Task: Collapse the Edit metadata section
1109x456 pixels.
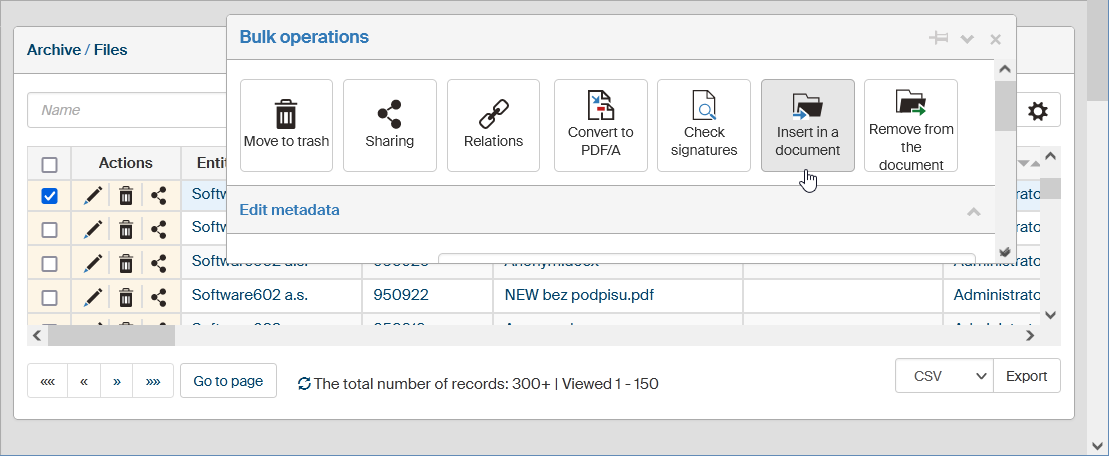Action: [973, 211]
